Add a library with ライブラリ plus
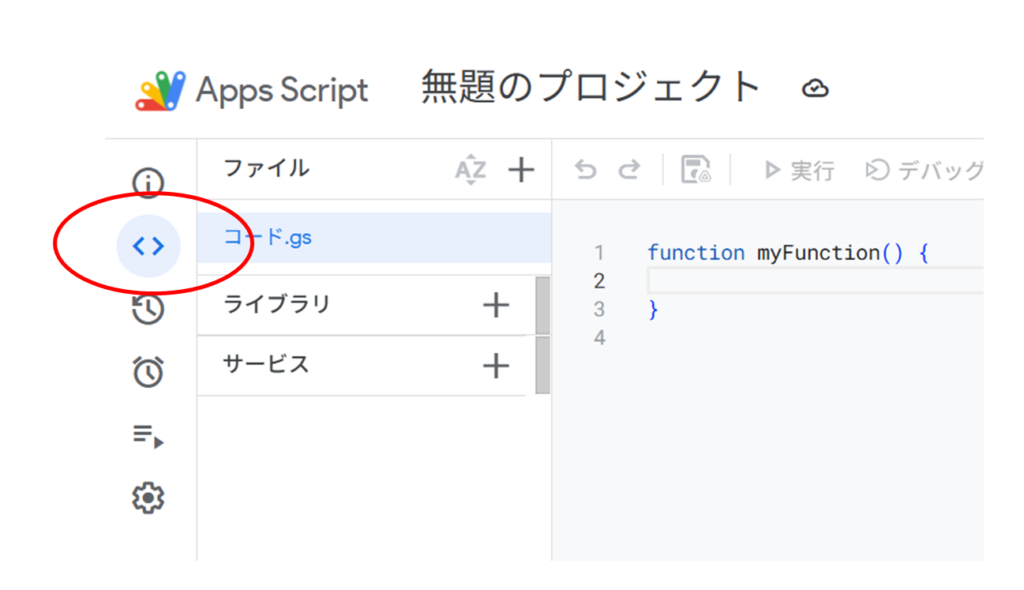Screen dimensions: 1024x590 pos(496,305)
